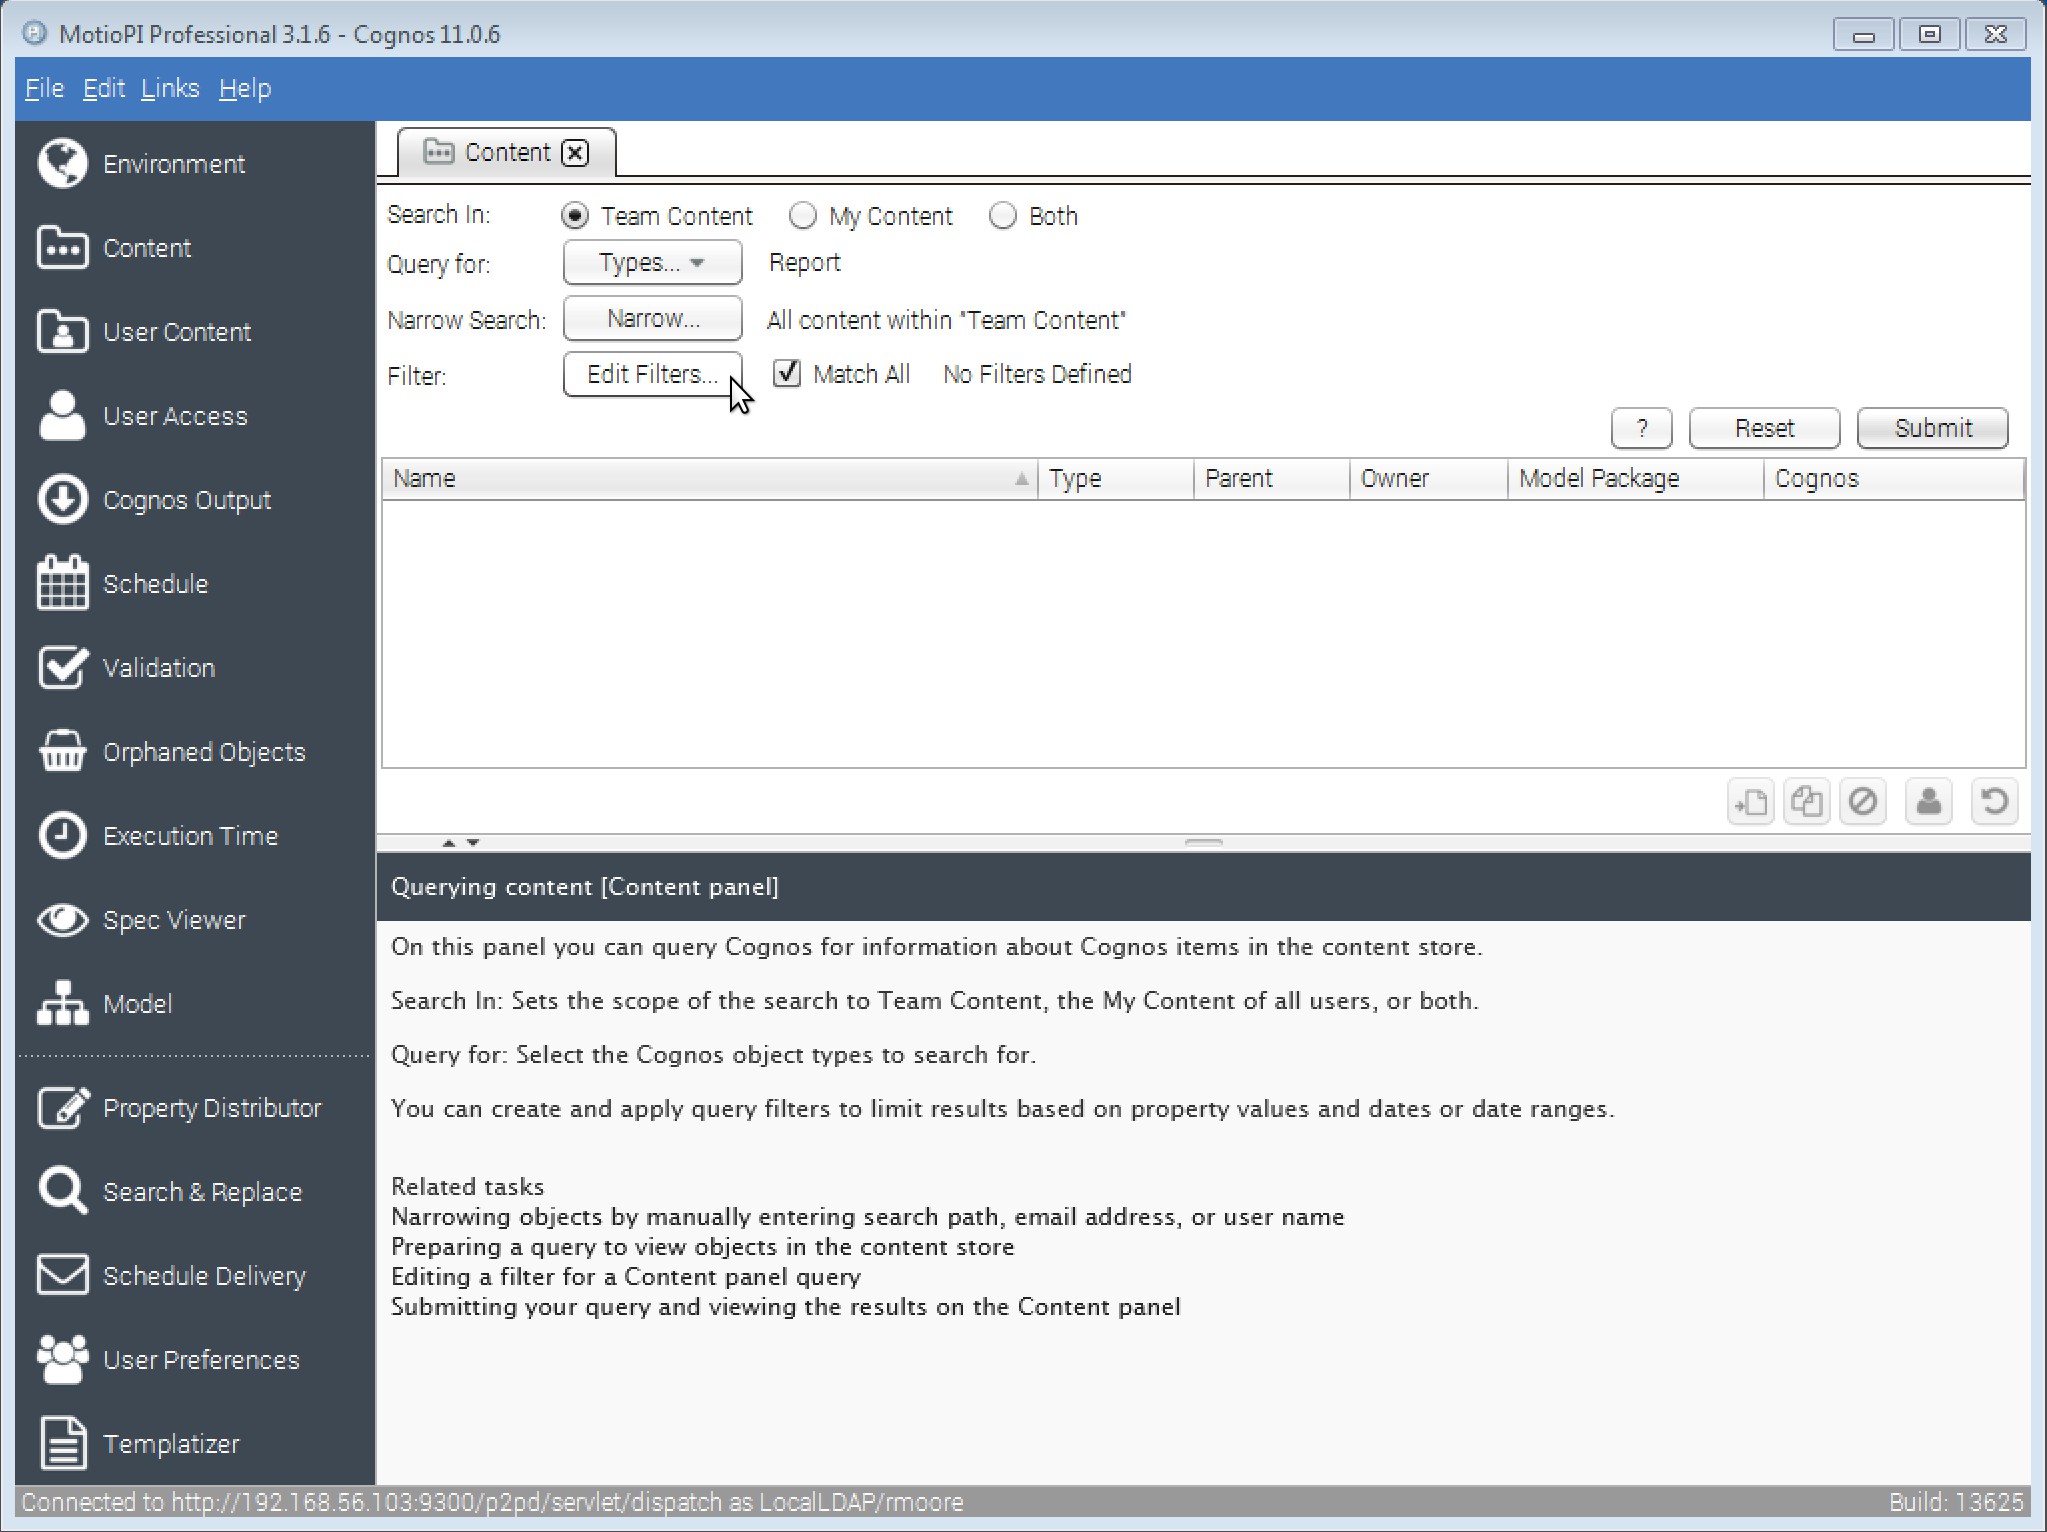The height and width of the screenshot is (1532, 2047).
Task: Select the My Content radio button
Action: tap(803, 216)
